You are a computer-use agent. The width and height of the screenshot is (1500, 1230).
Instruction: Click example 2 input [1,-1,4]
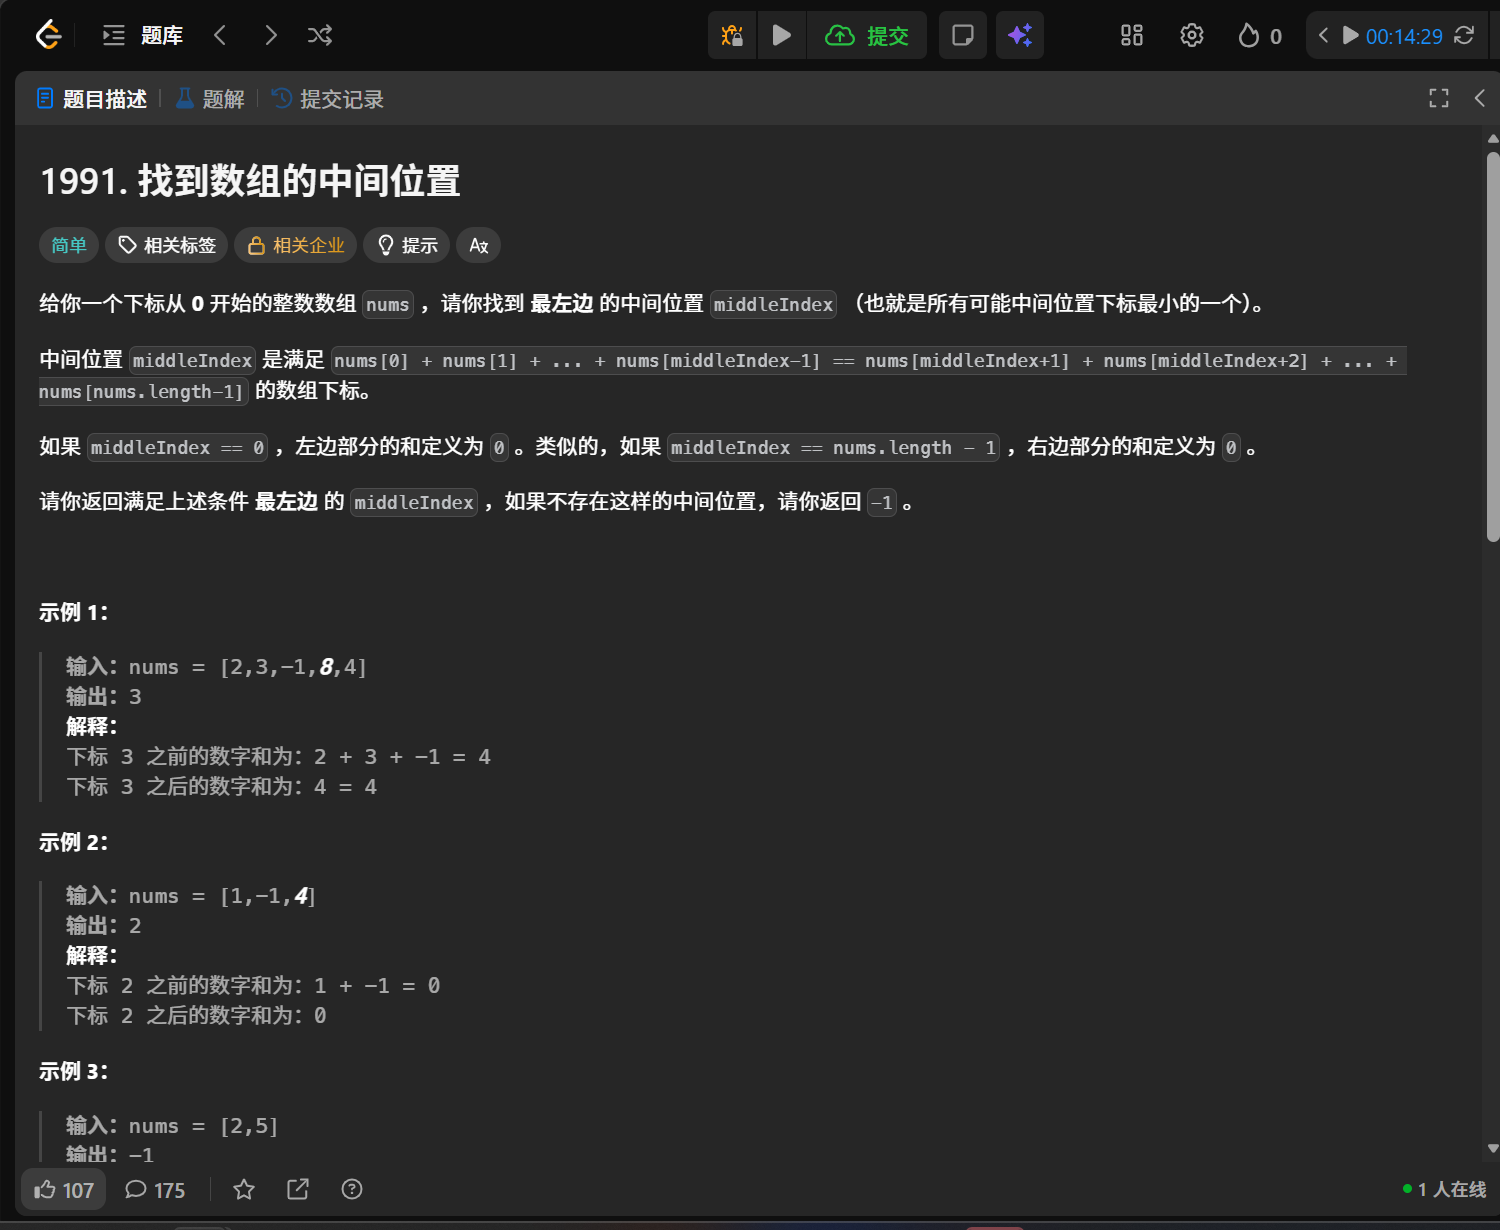point(268,896)
